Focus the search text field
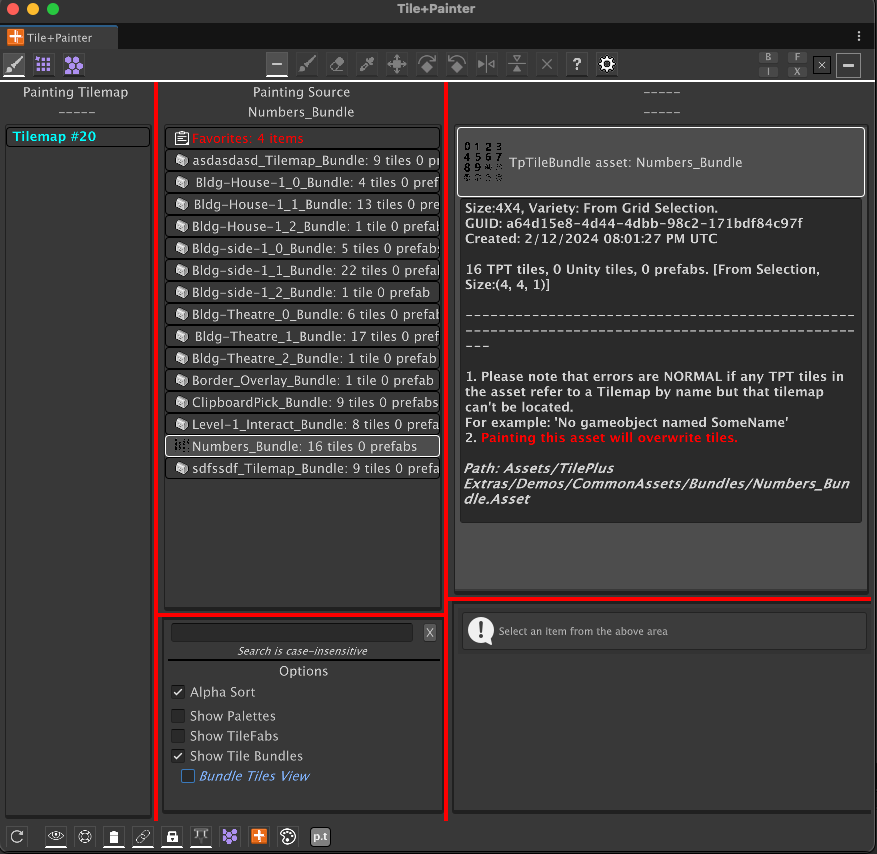The width and height of the screenshot is (877, 854). tap(291, 633)
